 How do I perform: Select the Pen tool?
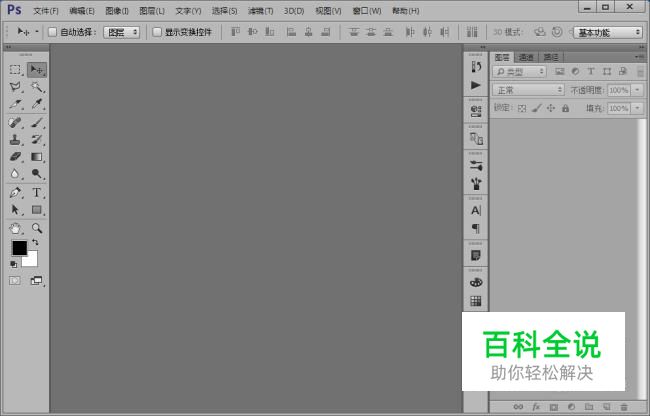point(15,193)
